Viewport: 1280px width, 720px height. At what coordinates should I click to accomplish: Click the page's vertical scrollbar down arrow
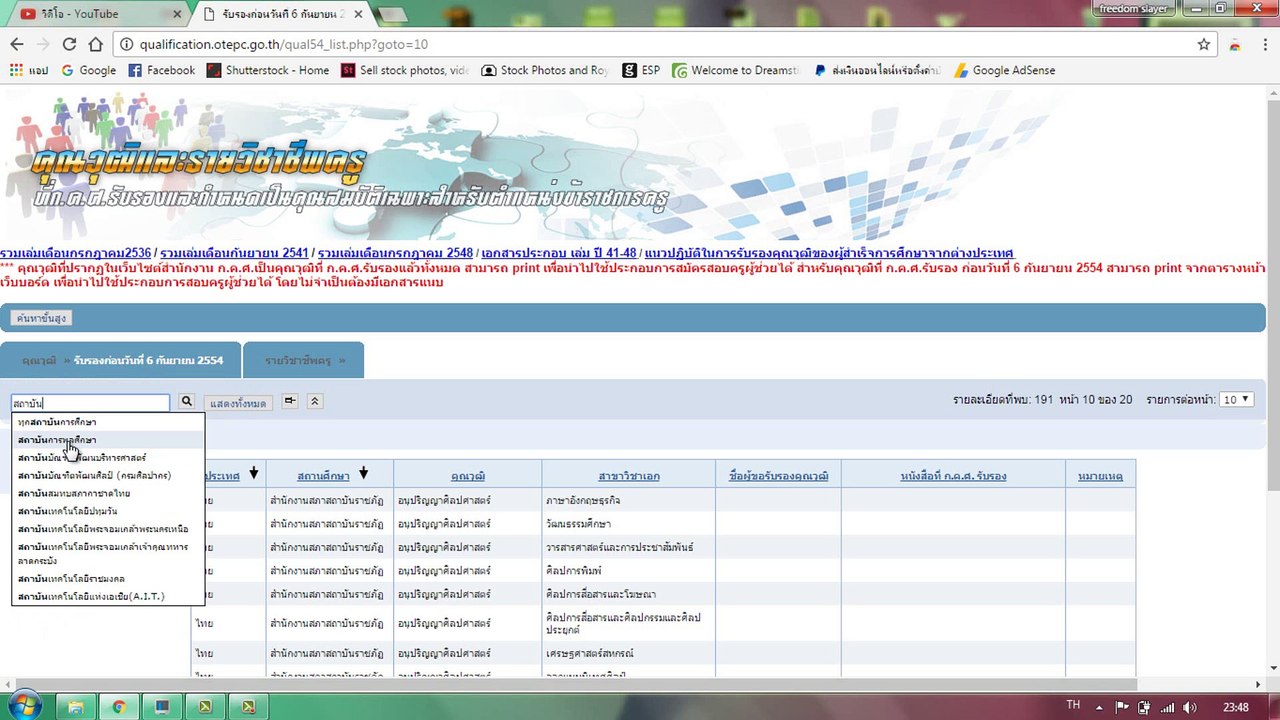[1271, 668]
